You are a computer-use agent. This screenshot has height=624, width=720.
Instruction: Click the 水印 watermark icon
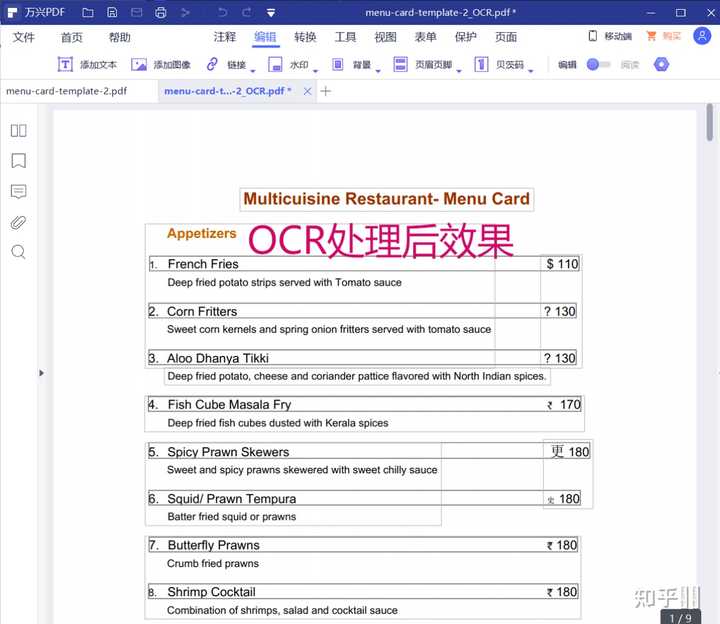tap(275, 65)
